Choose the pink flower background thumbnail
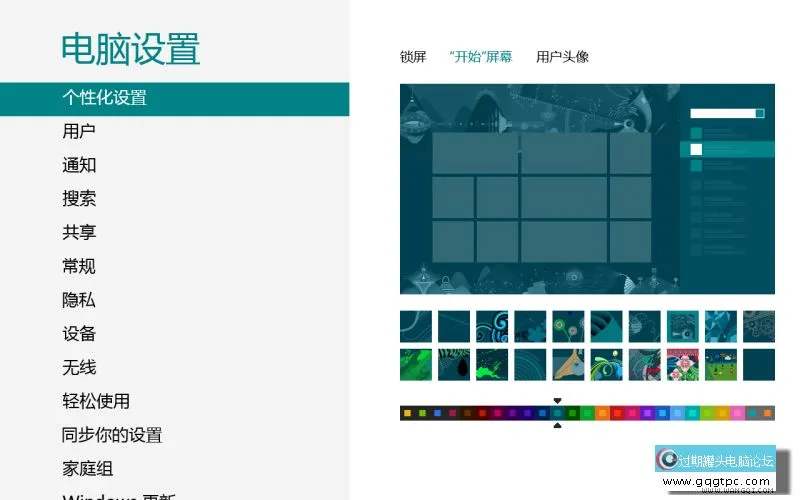The width and height of the screenshot is (800, 500). pyautogui.click(x=682, y=364)
